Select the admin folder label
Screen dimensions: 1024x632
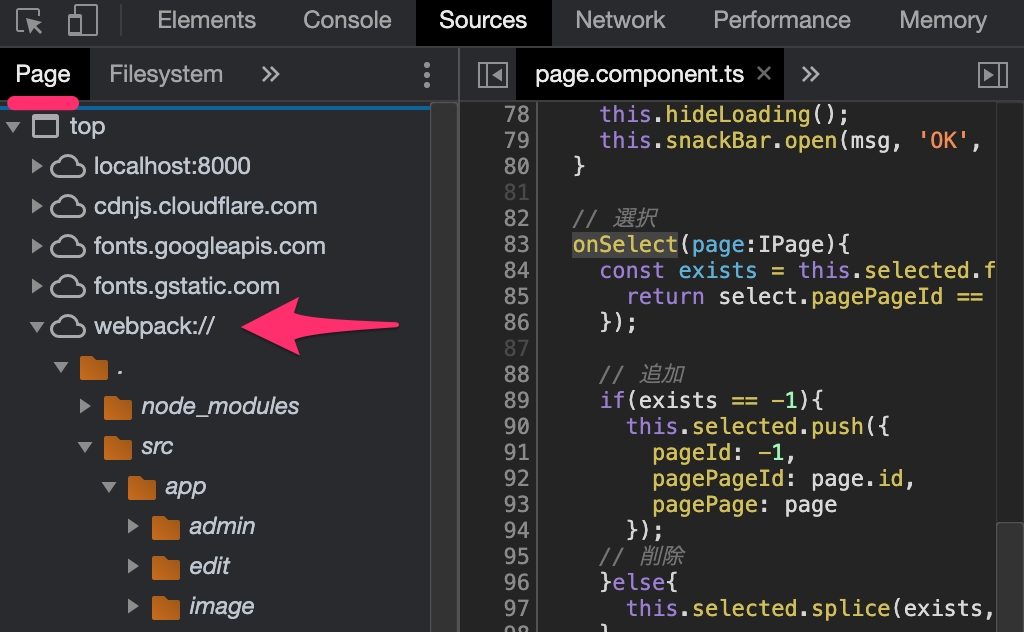(x=222, y=526)
